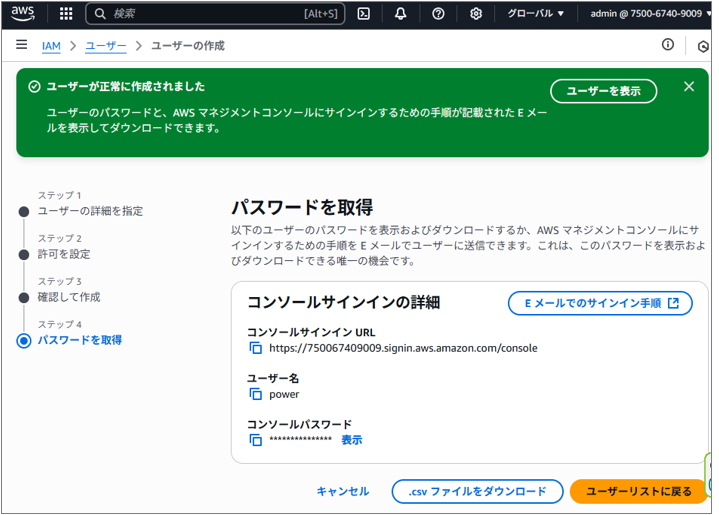This screenshot has height=515, width=719.
Task: Open the hexagon icon beside info icon
Action: [702, 46]
